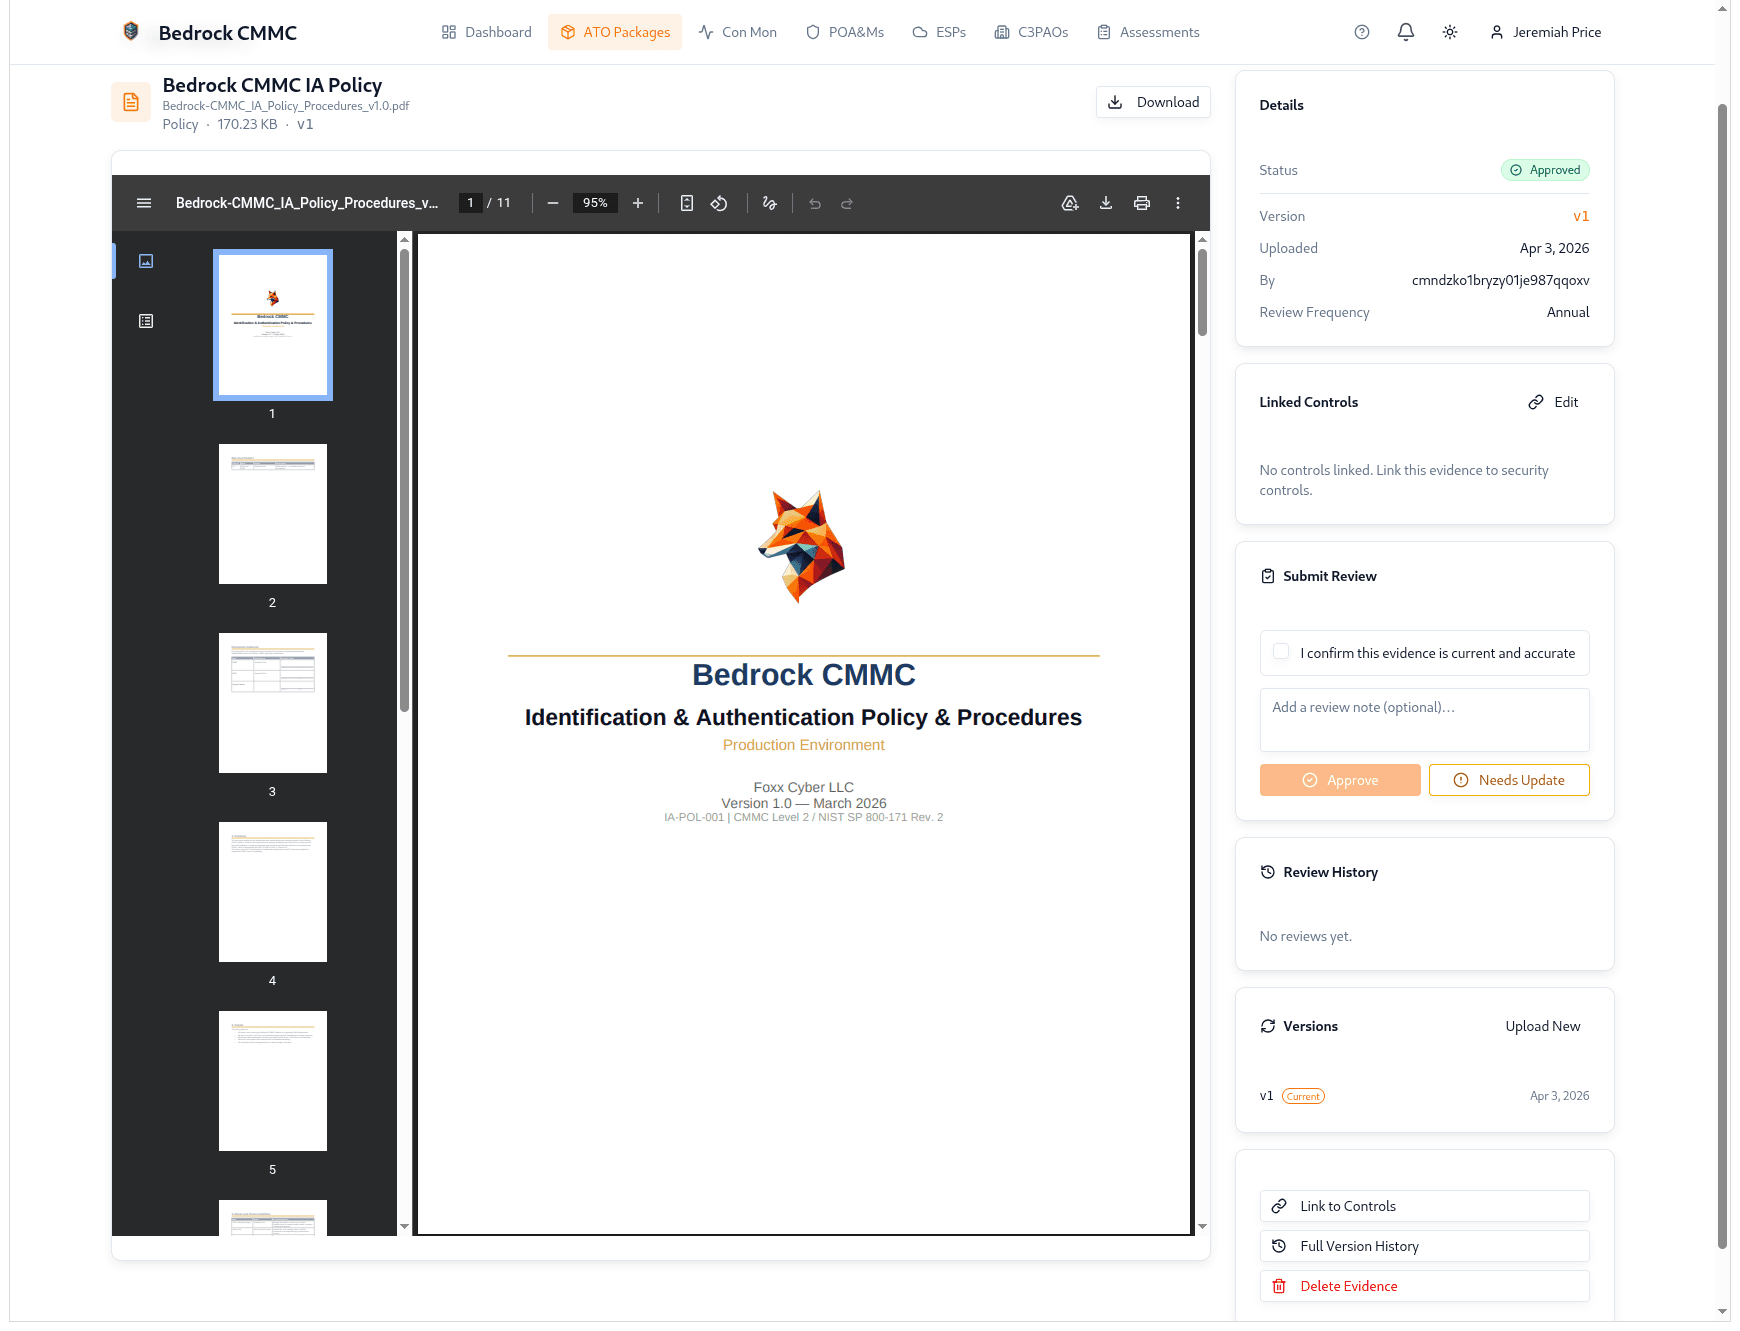Open the annotation drawing tool
This screenshot has width=1740, height=1331.
(769, 203)
